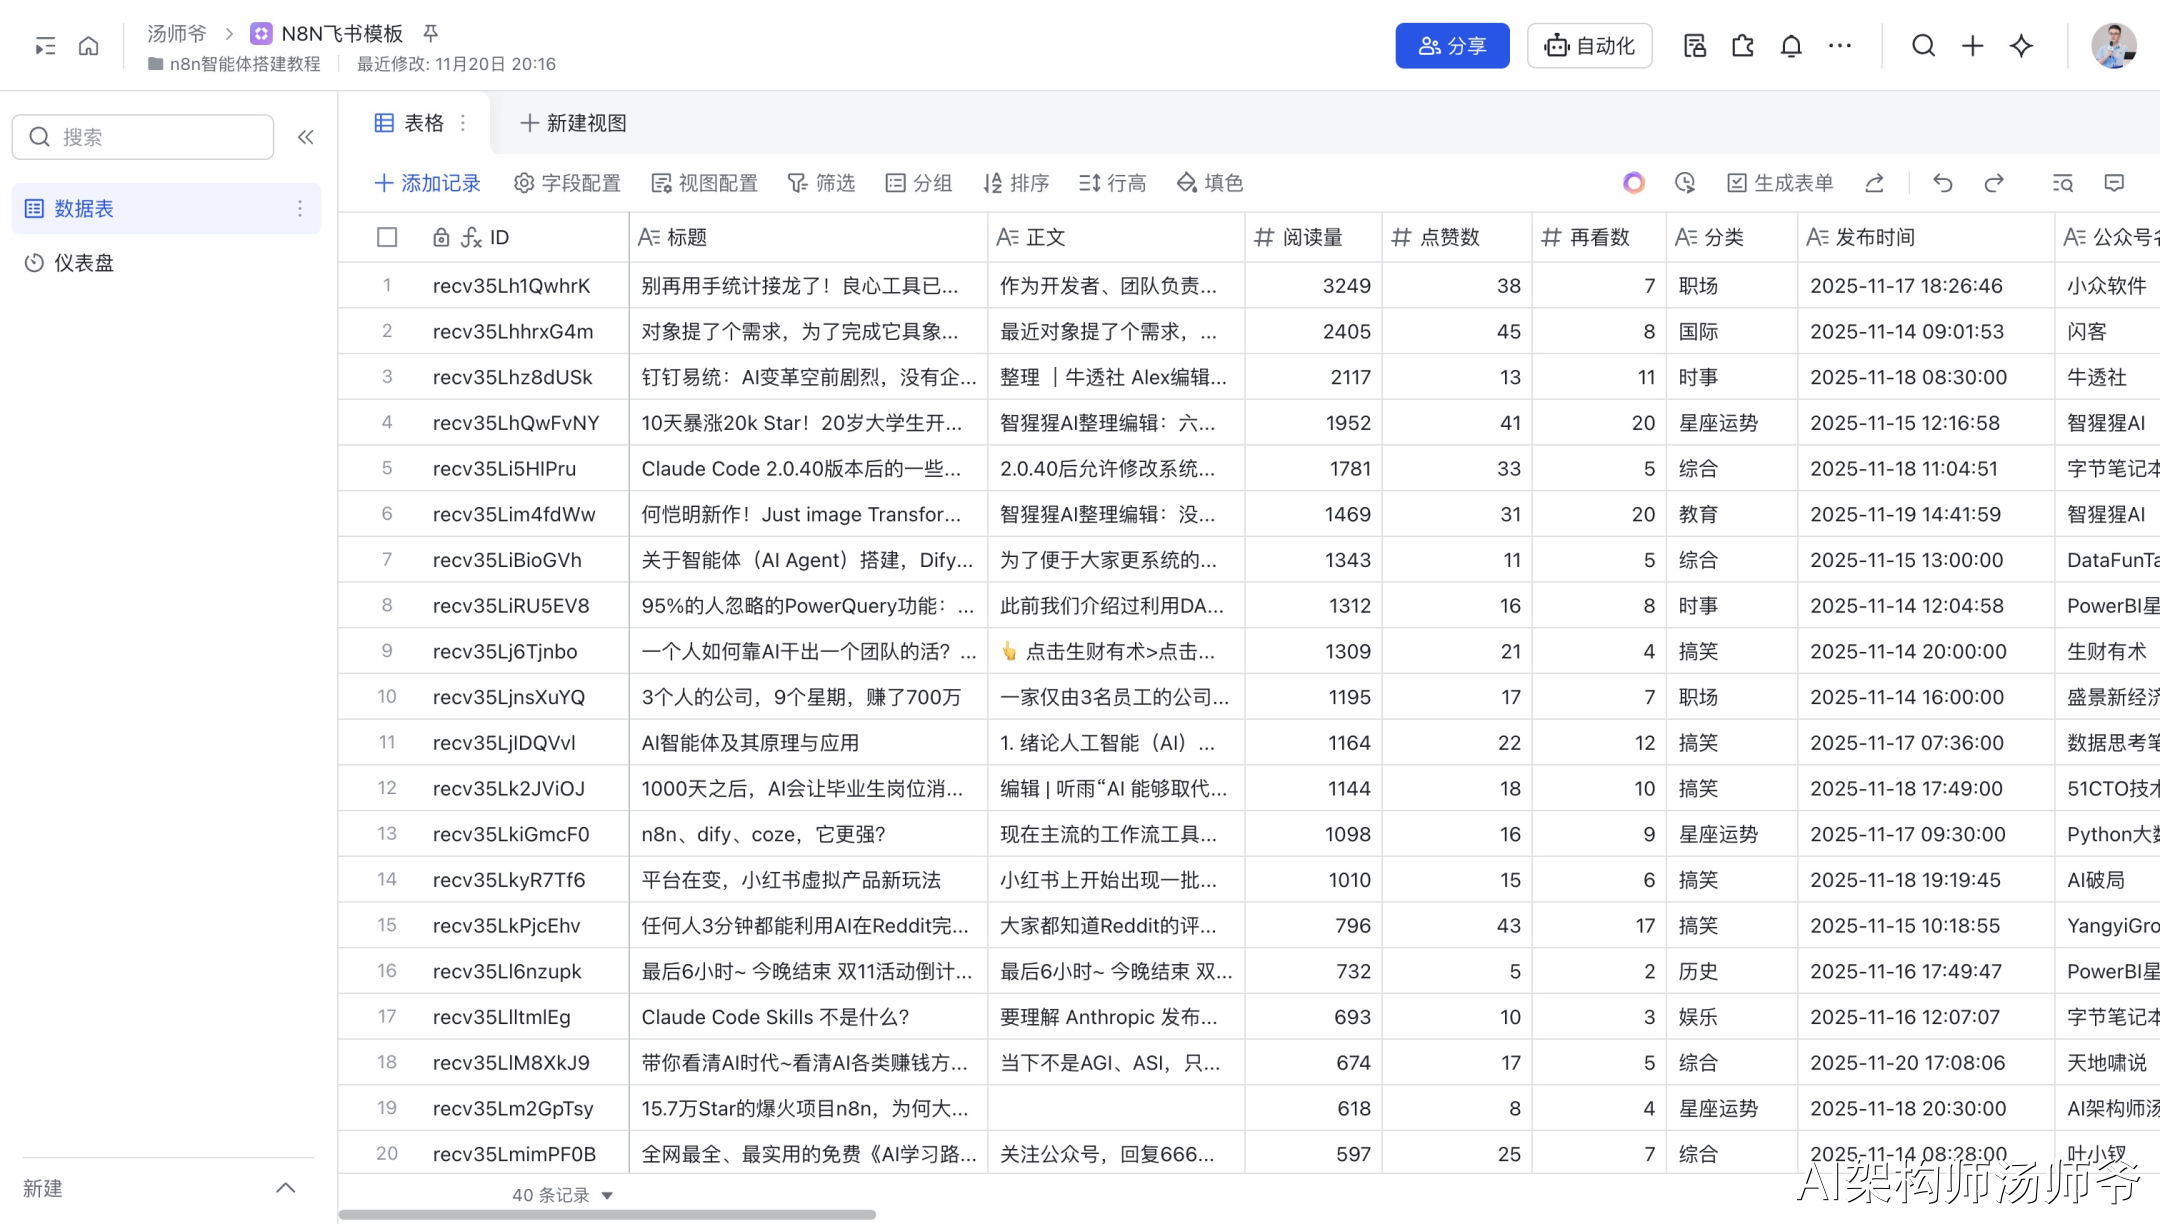Open the find records search icon
Image resolution: width=2160 pixels, height=1224 pixels.
pos(2062,183)
